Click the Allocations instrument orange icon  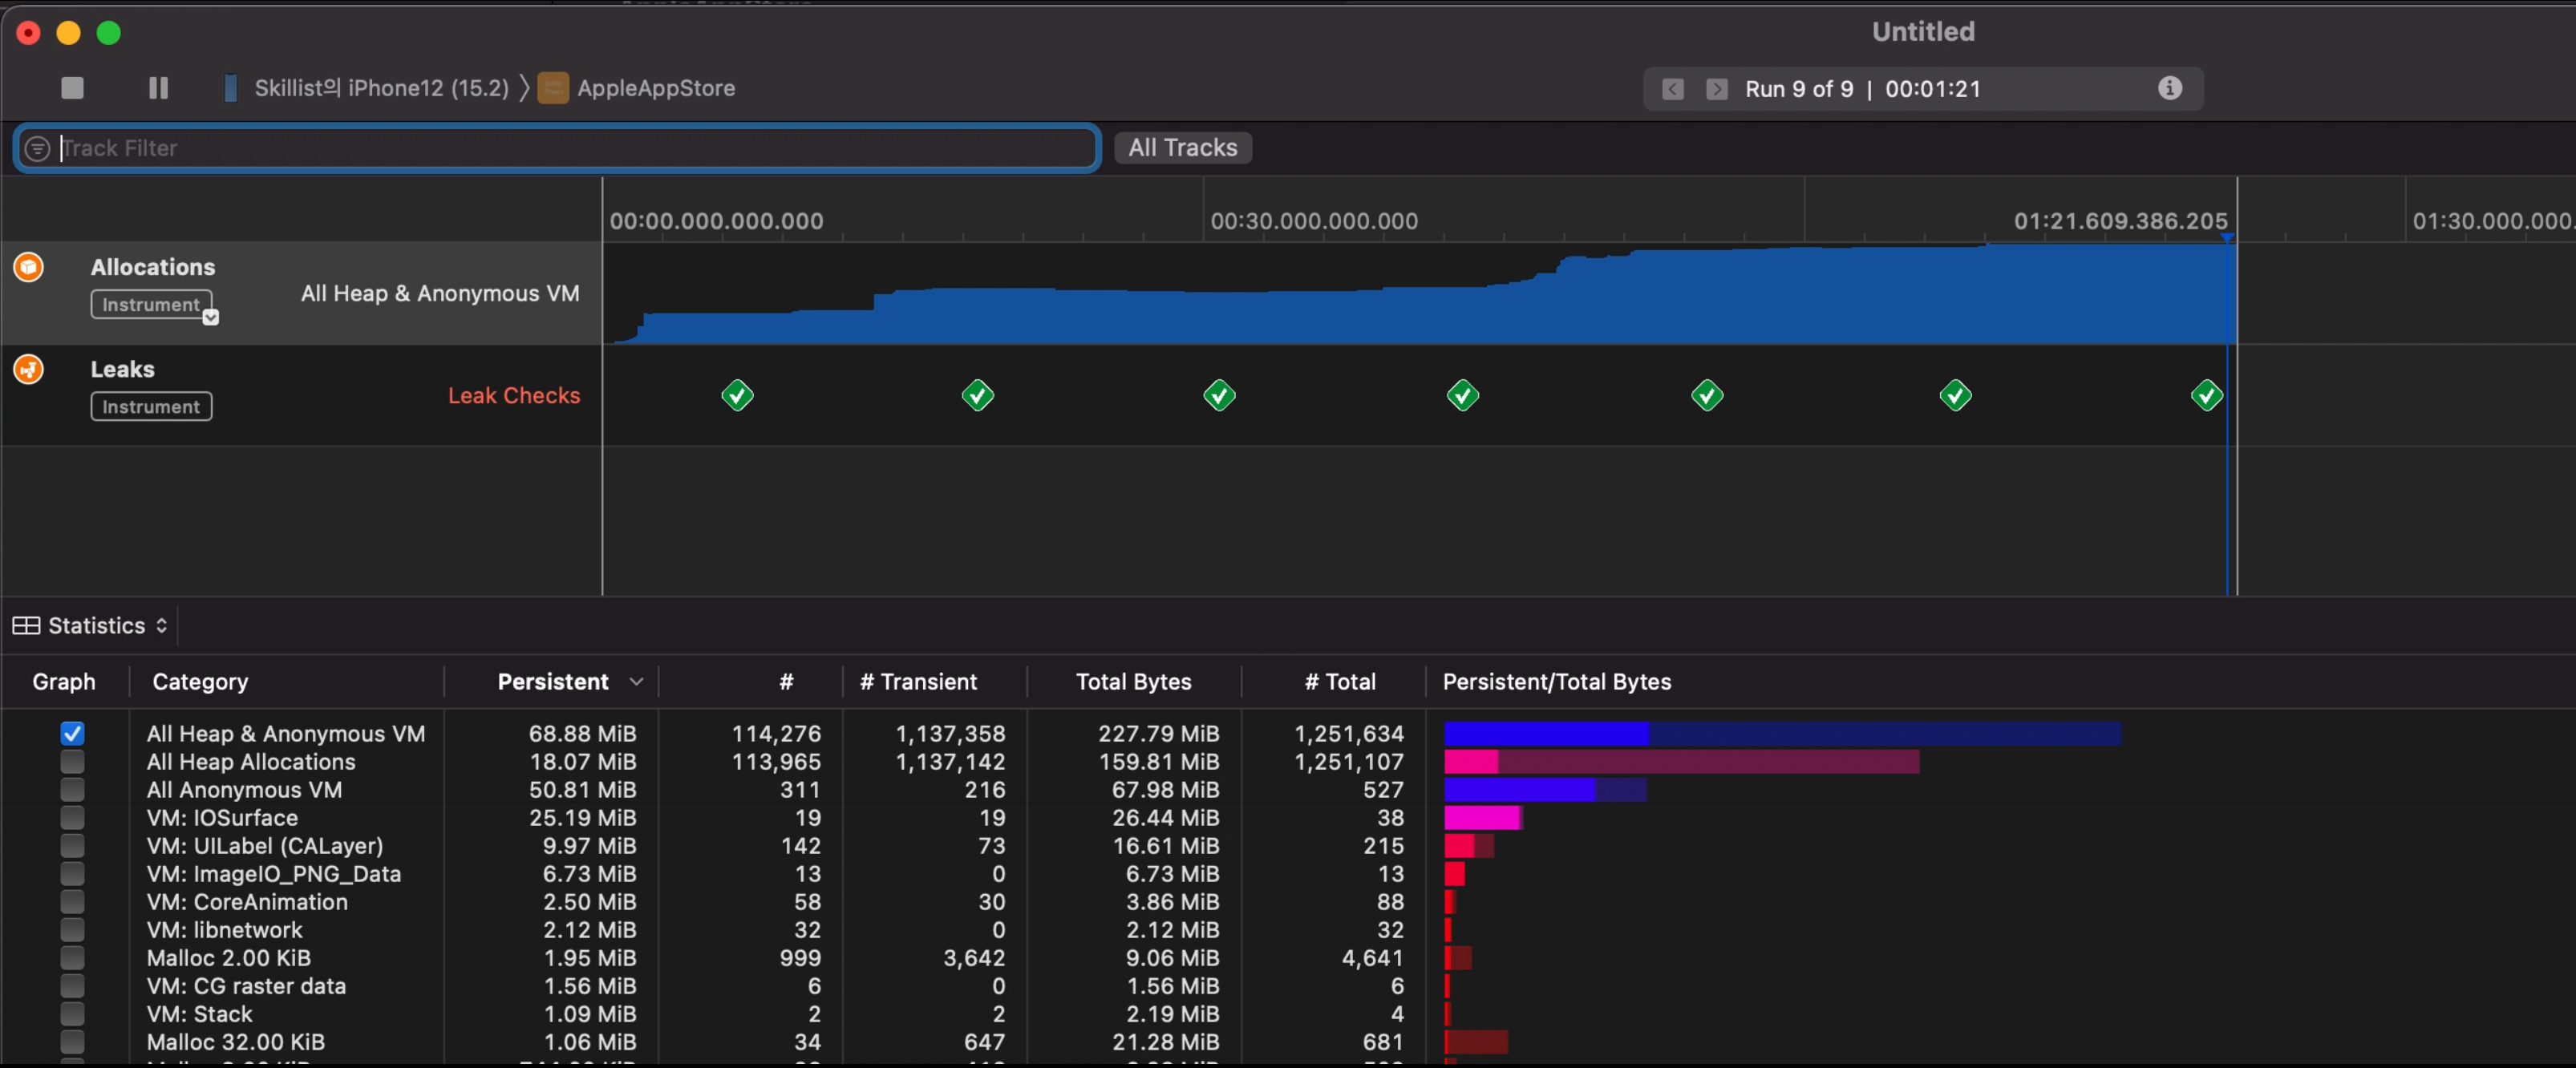(28, 267)
